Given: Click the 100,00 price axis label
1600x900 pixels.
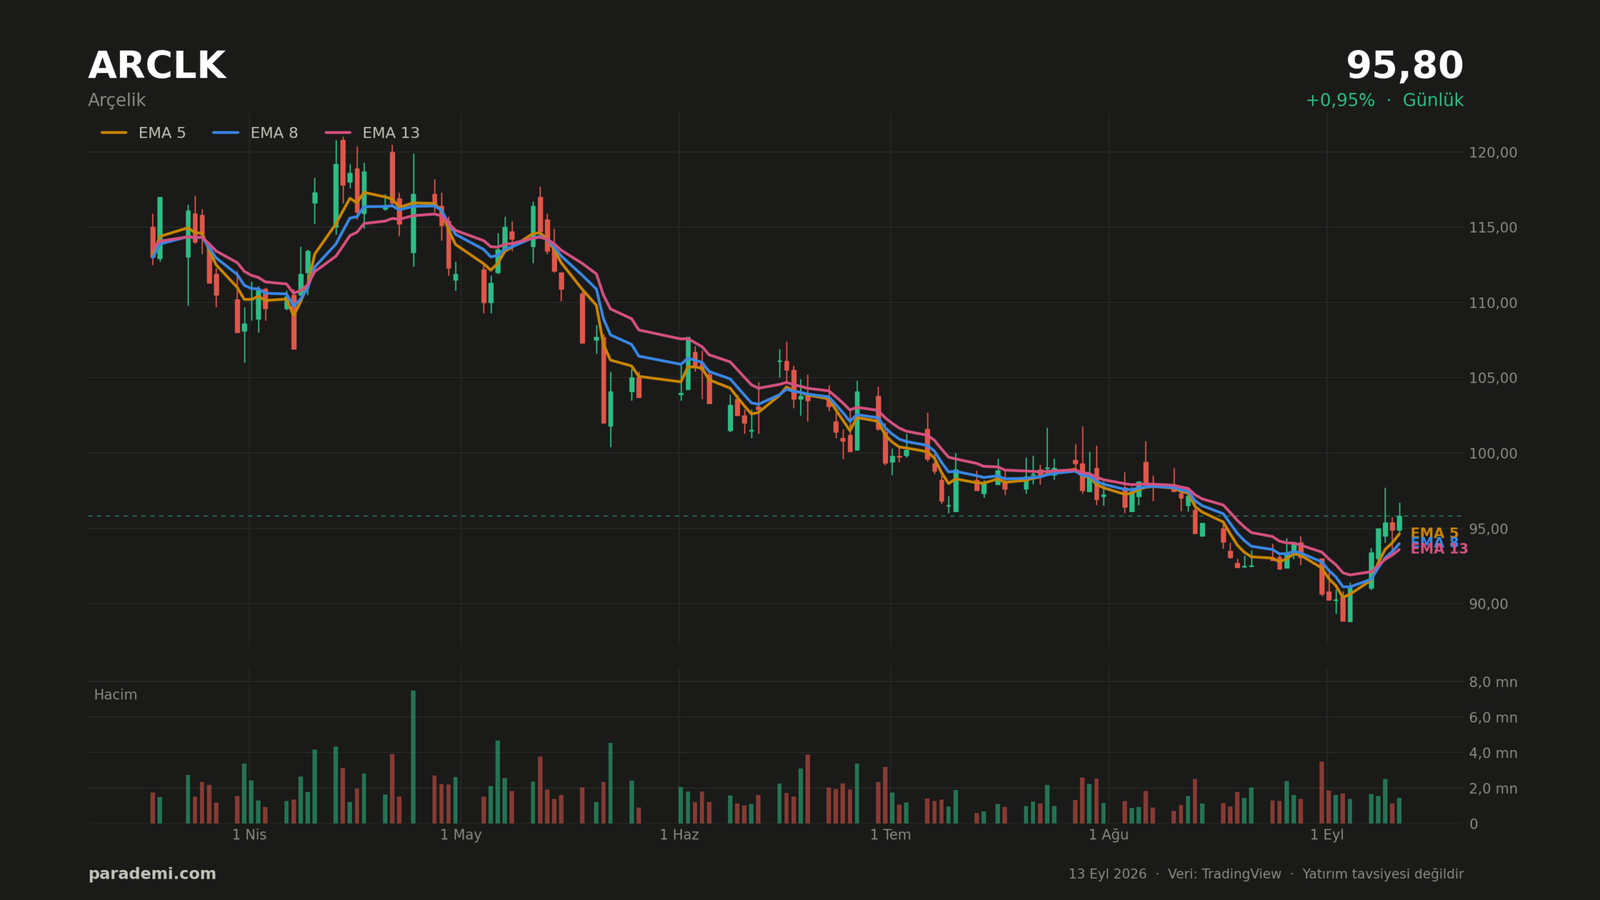Looking at the screenshot, I should coord(1493,454).
